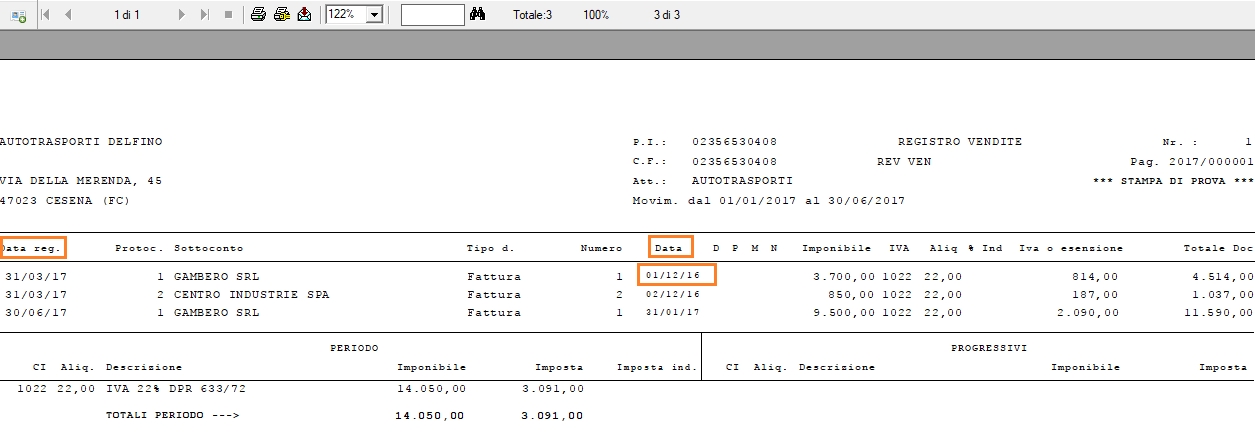Export the report icon

[x=304, y=16]
